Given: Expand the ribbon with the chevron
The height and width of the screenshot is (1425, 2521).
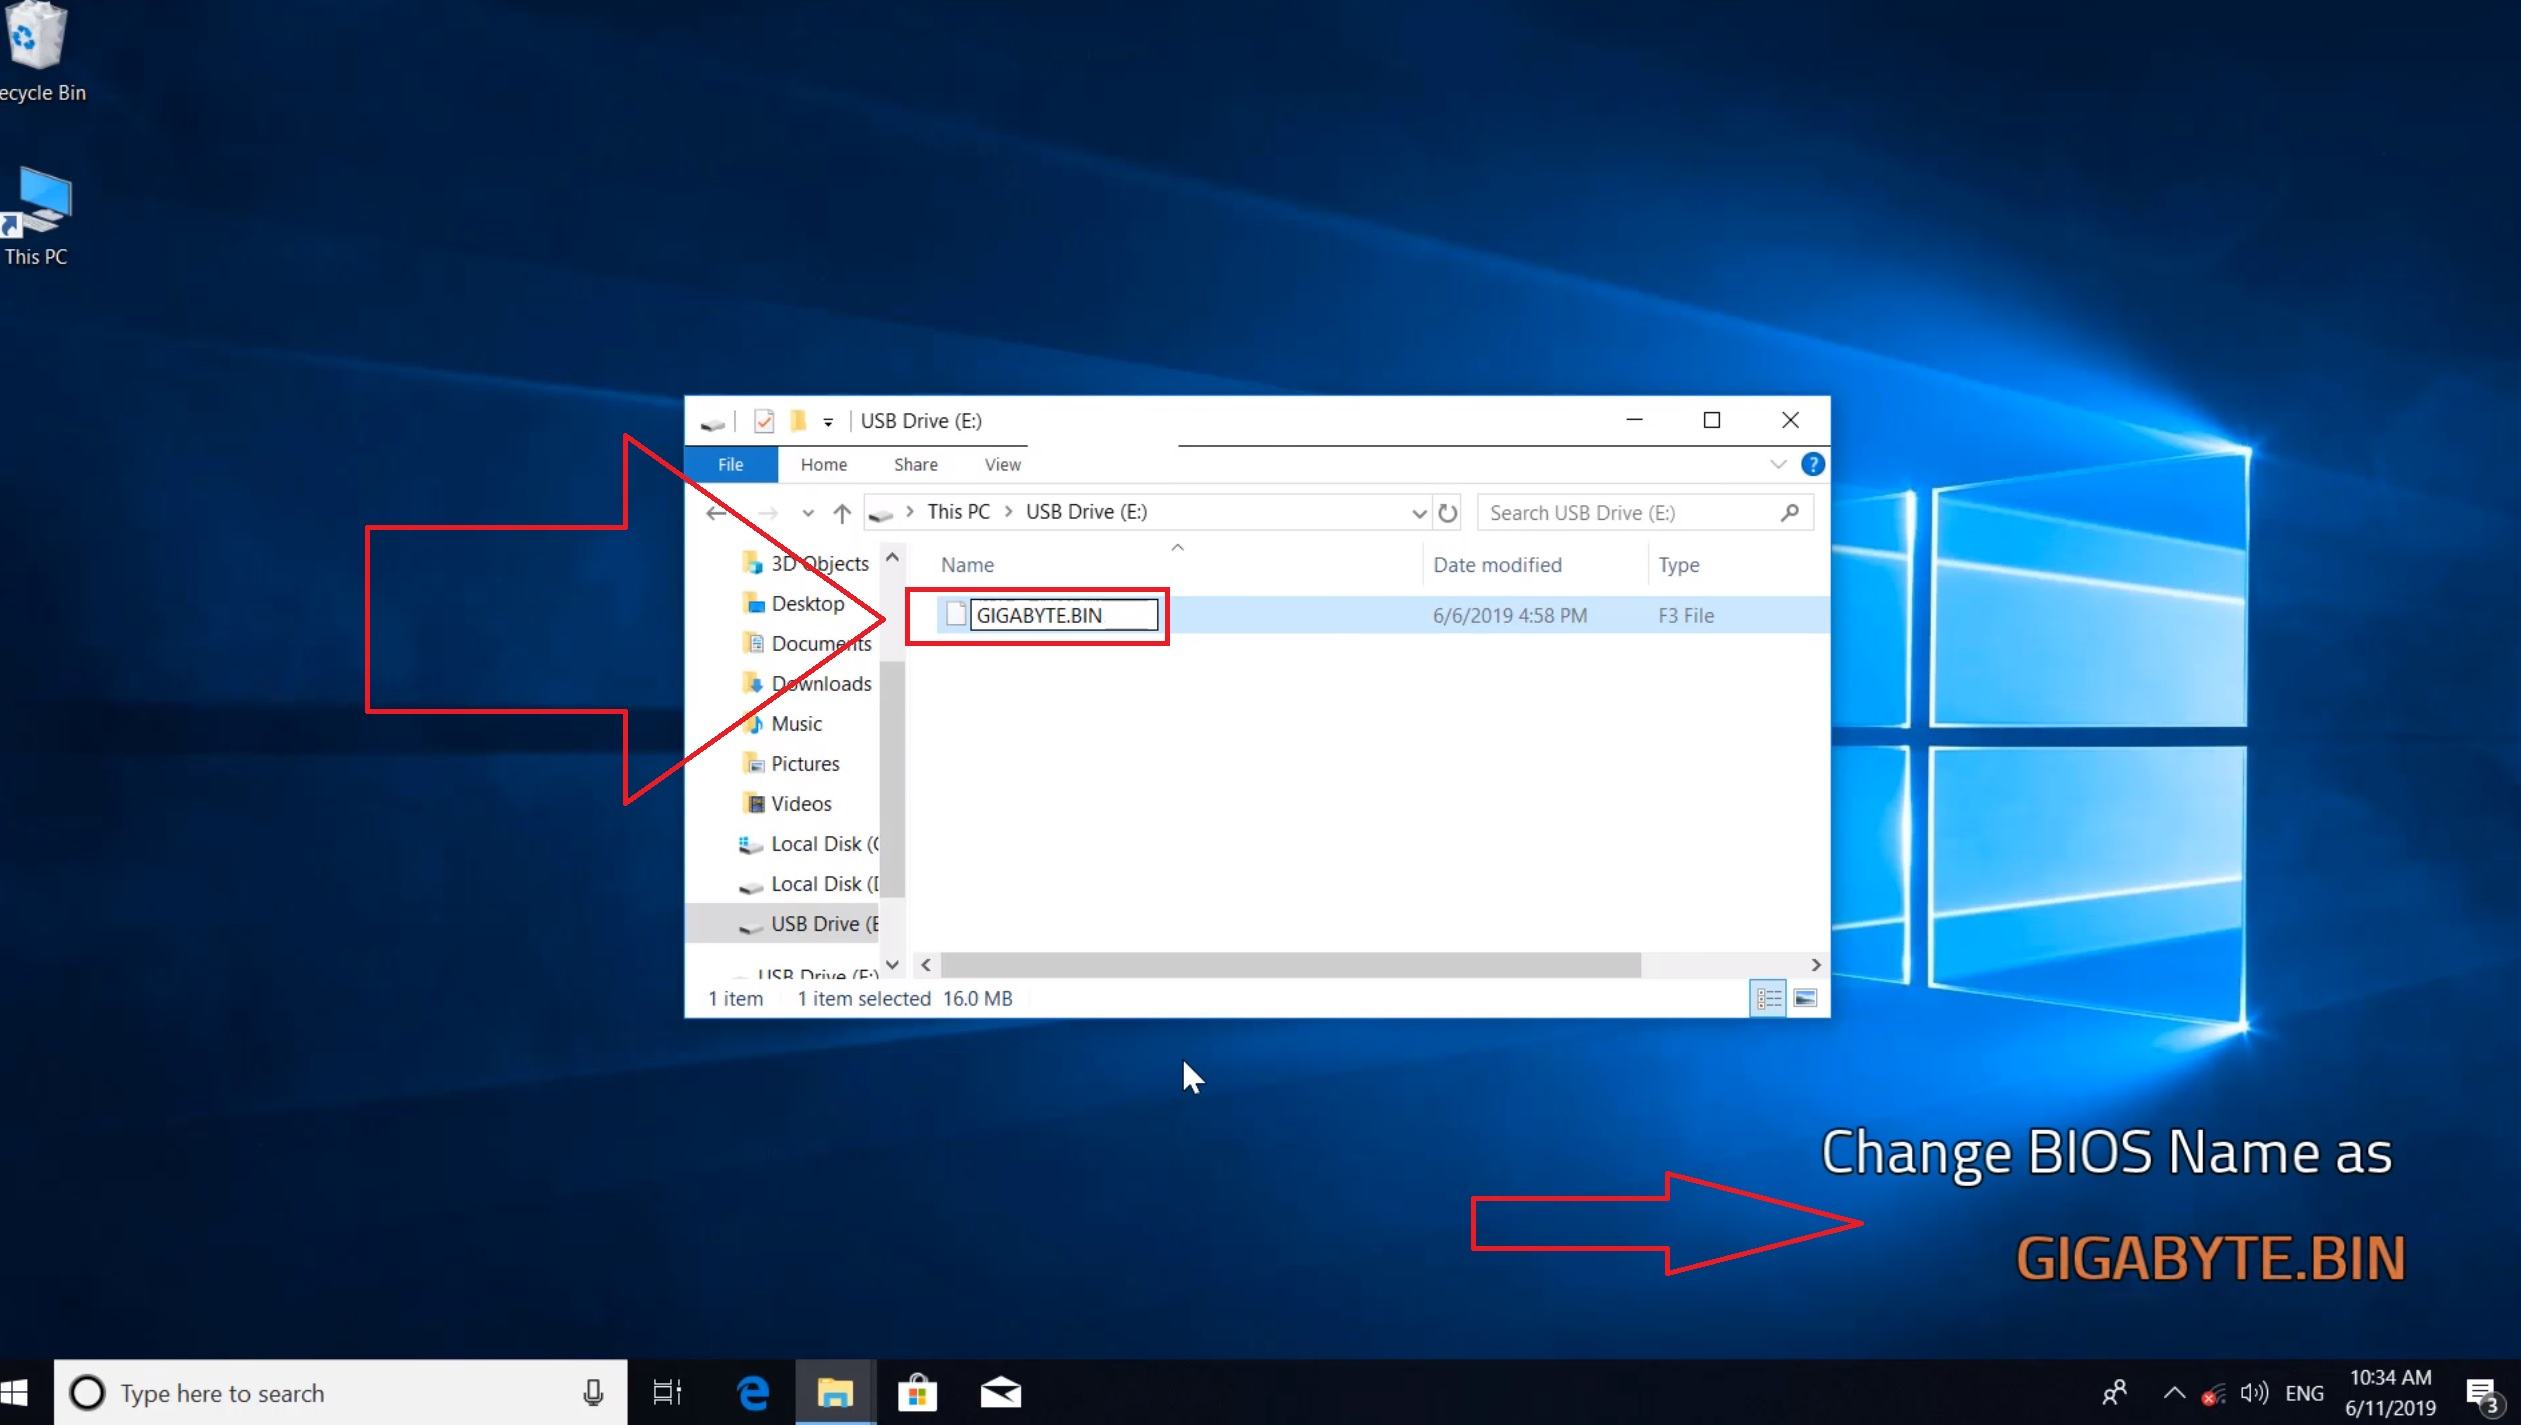Looking at the screenshot, I should tap(1778, 464).
